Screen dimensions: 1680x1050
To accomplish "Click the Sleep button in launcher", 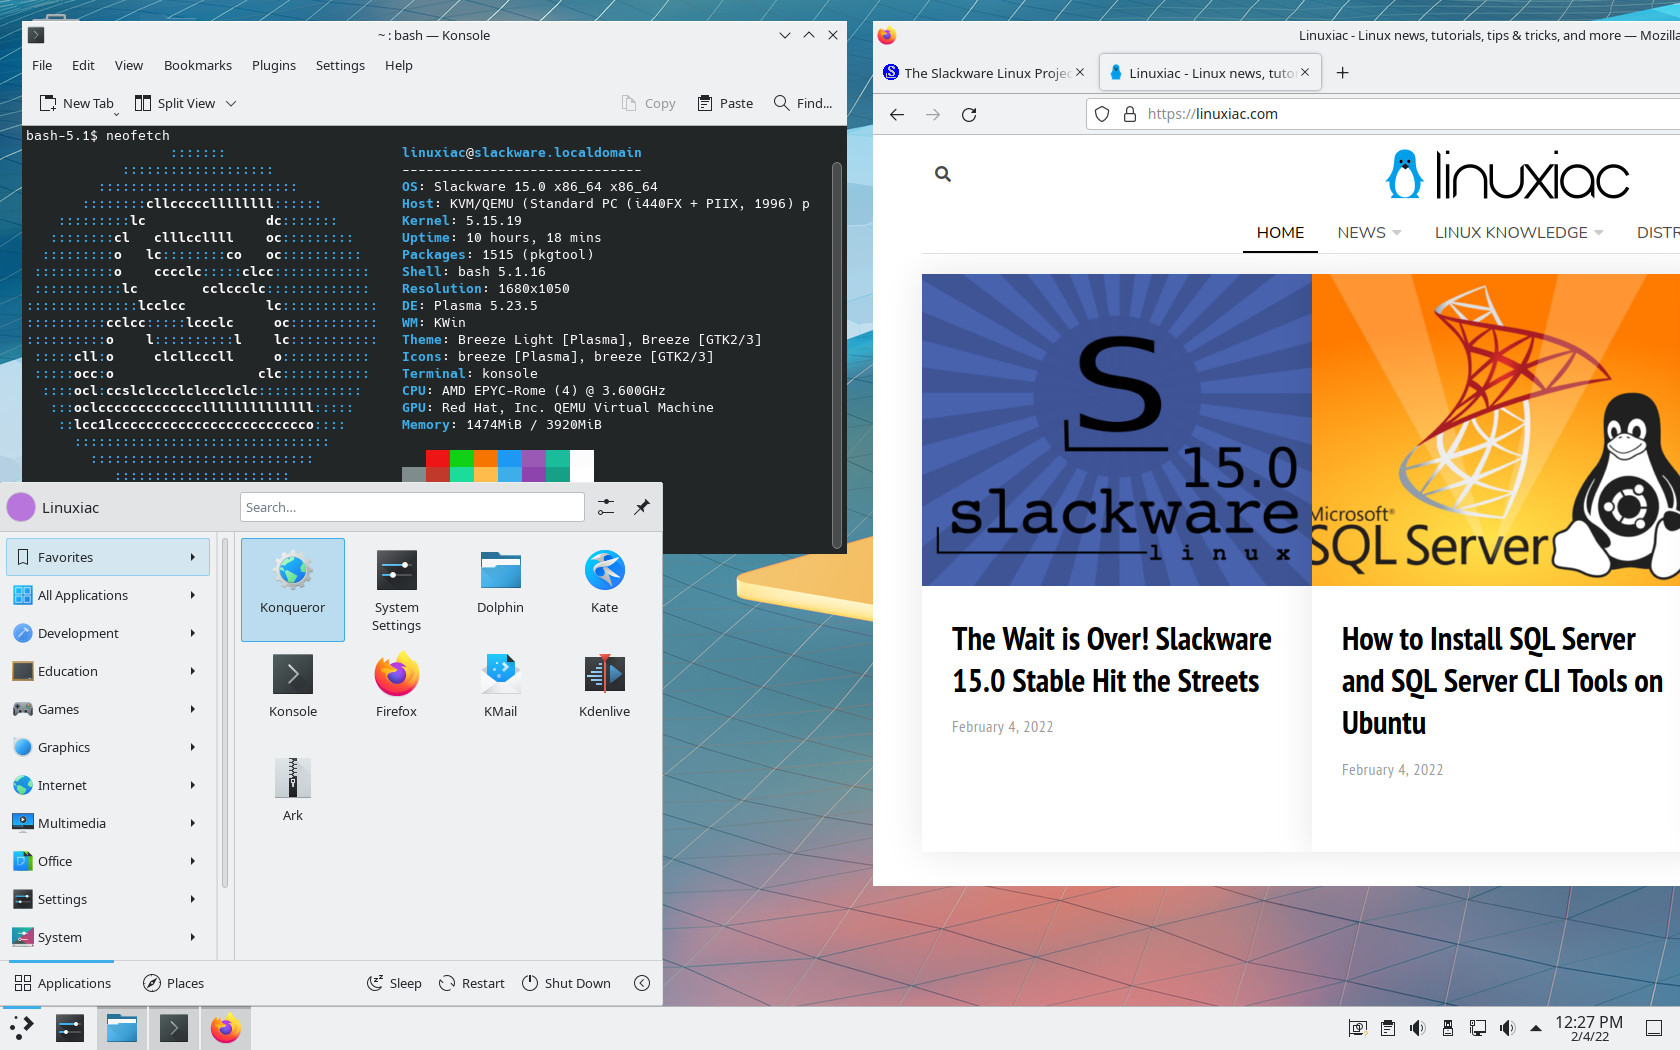I will coord(394,983).
